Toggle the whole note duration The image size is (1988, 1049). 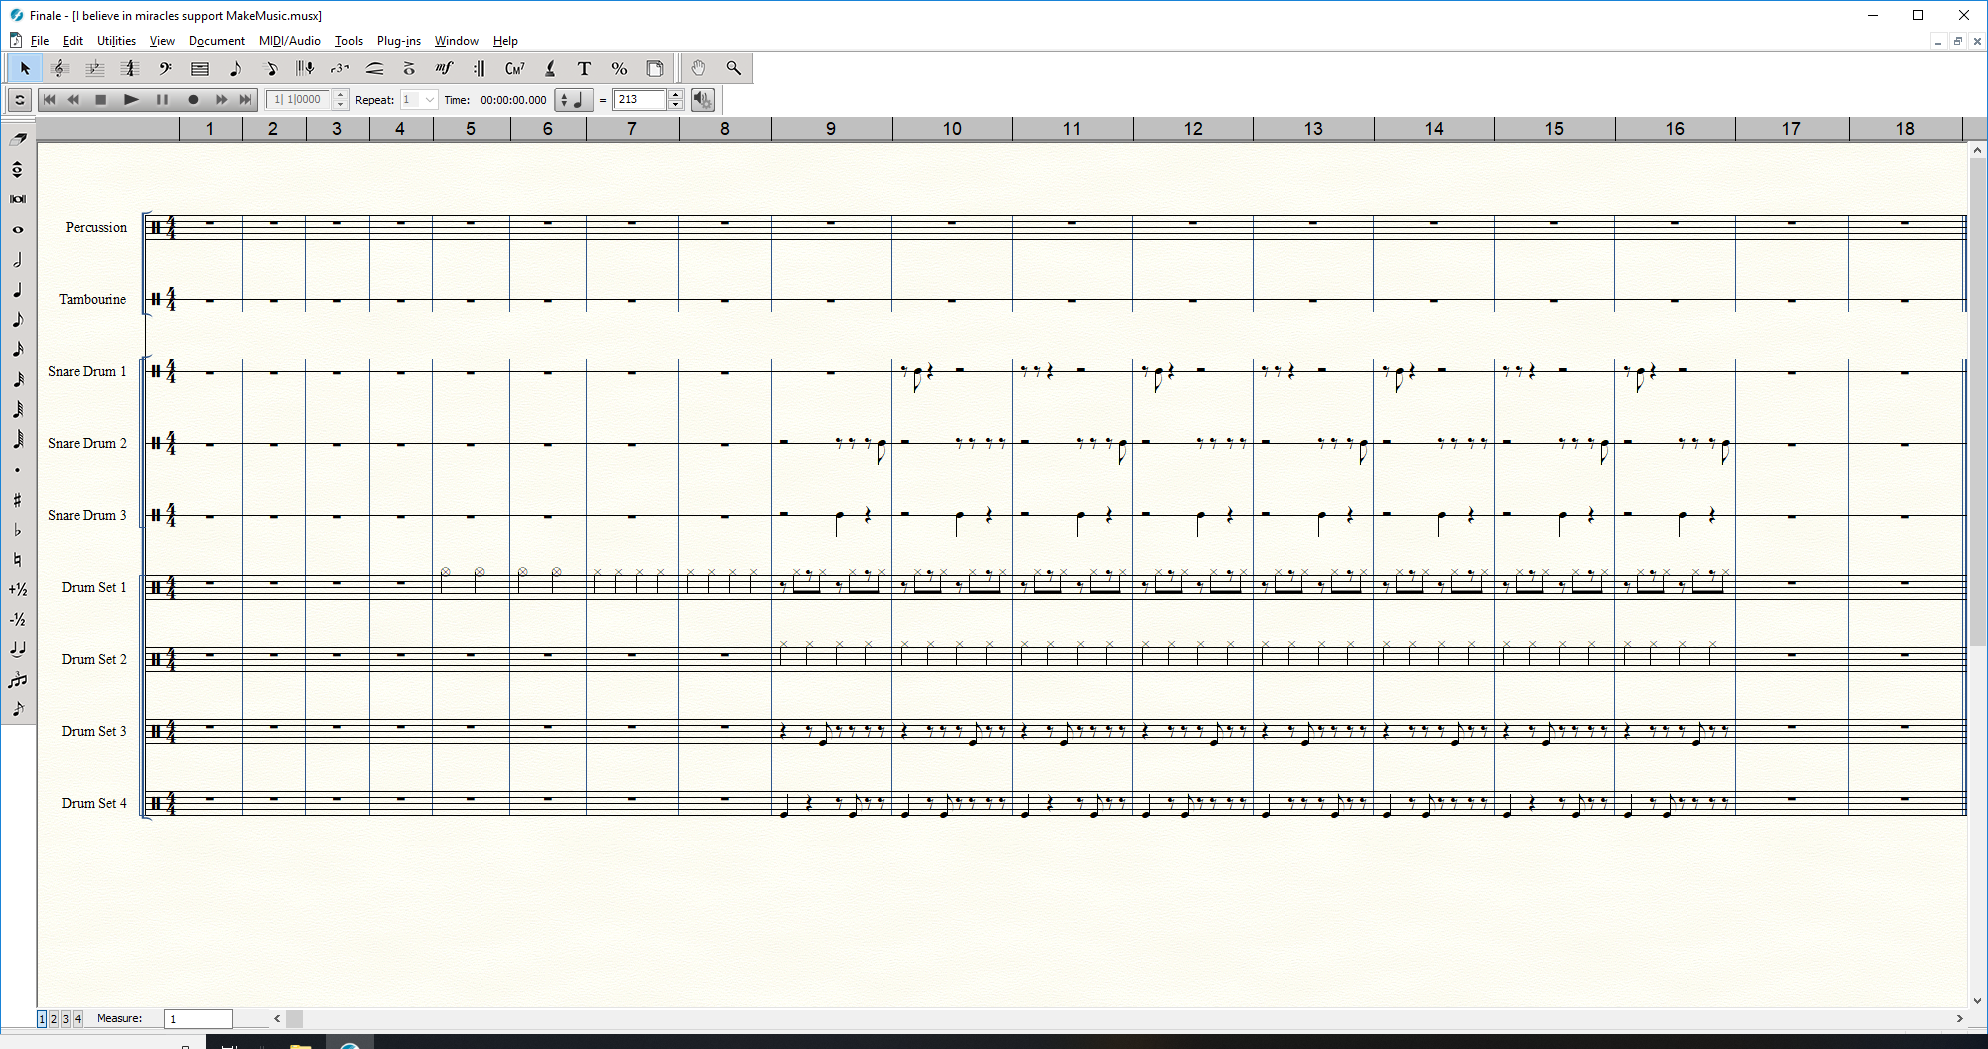18,229
